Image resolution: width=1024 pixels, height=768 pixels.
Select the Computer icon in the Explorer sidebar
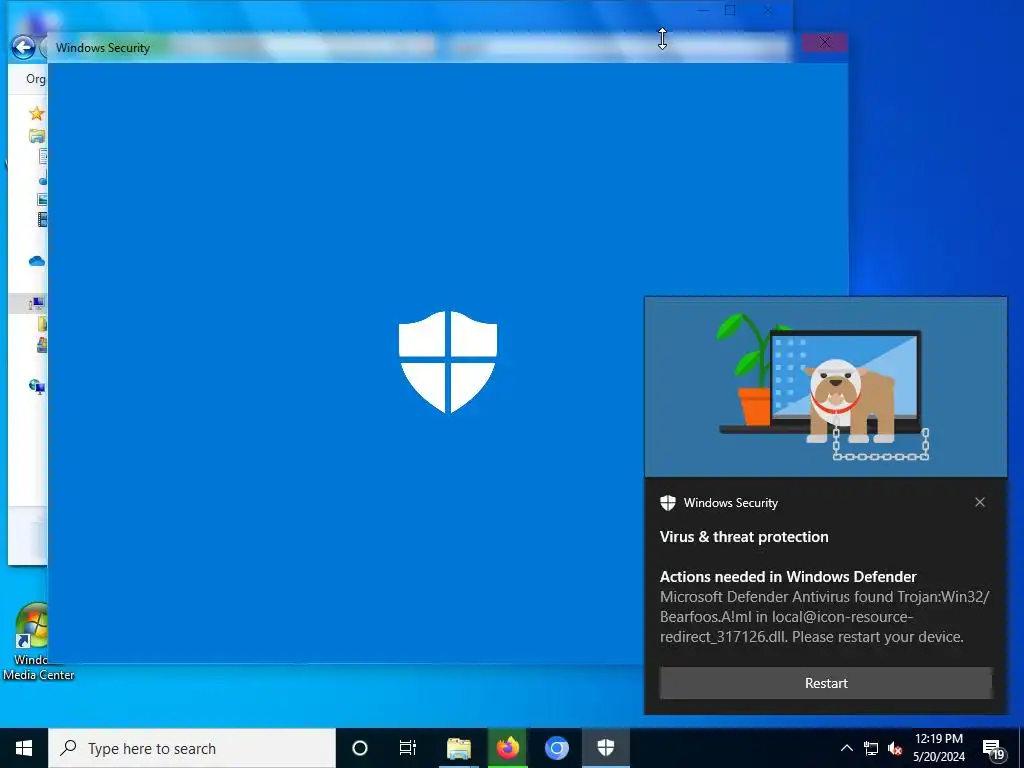tap(37, 303)
